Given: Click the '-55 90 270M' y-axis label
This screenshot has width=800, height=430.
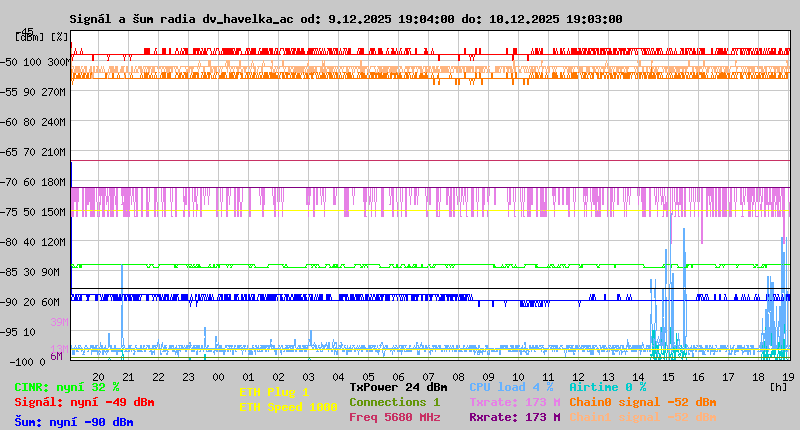Looking at the screenshot, I should click(33, 92).
